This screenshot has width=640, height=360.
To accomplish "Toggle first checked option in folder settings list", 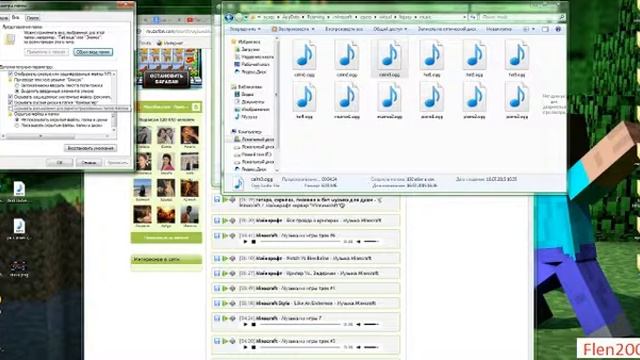I will tap(11, 74).
